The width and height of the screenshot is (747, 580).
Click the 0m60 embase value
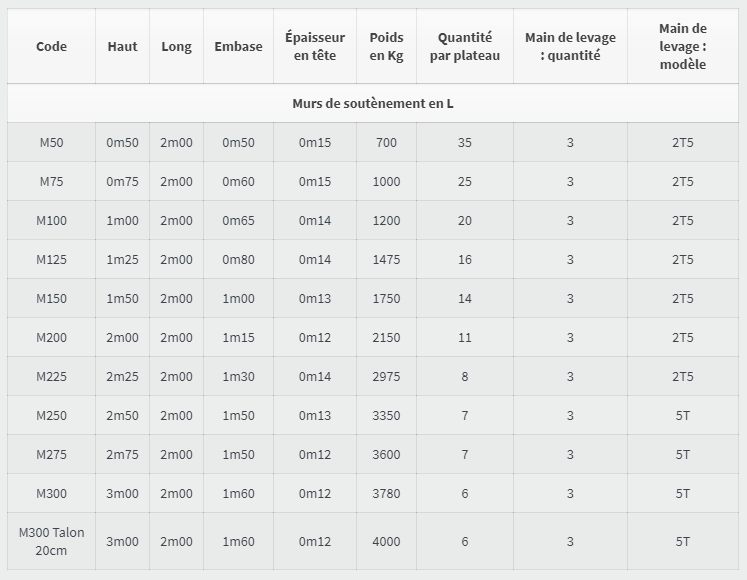tap(238, 182)
